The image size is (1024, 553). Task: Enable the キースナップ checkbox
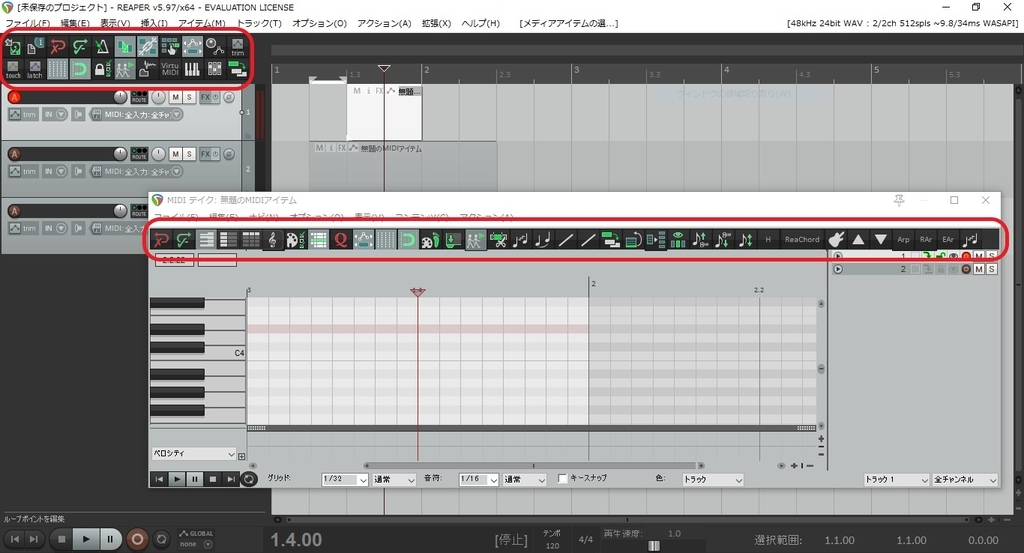[x=562, y=479]
